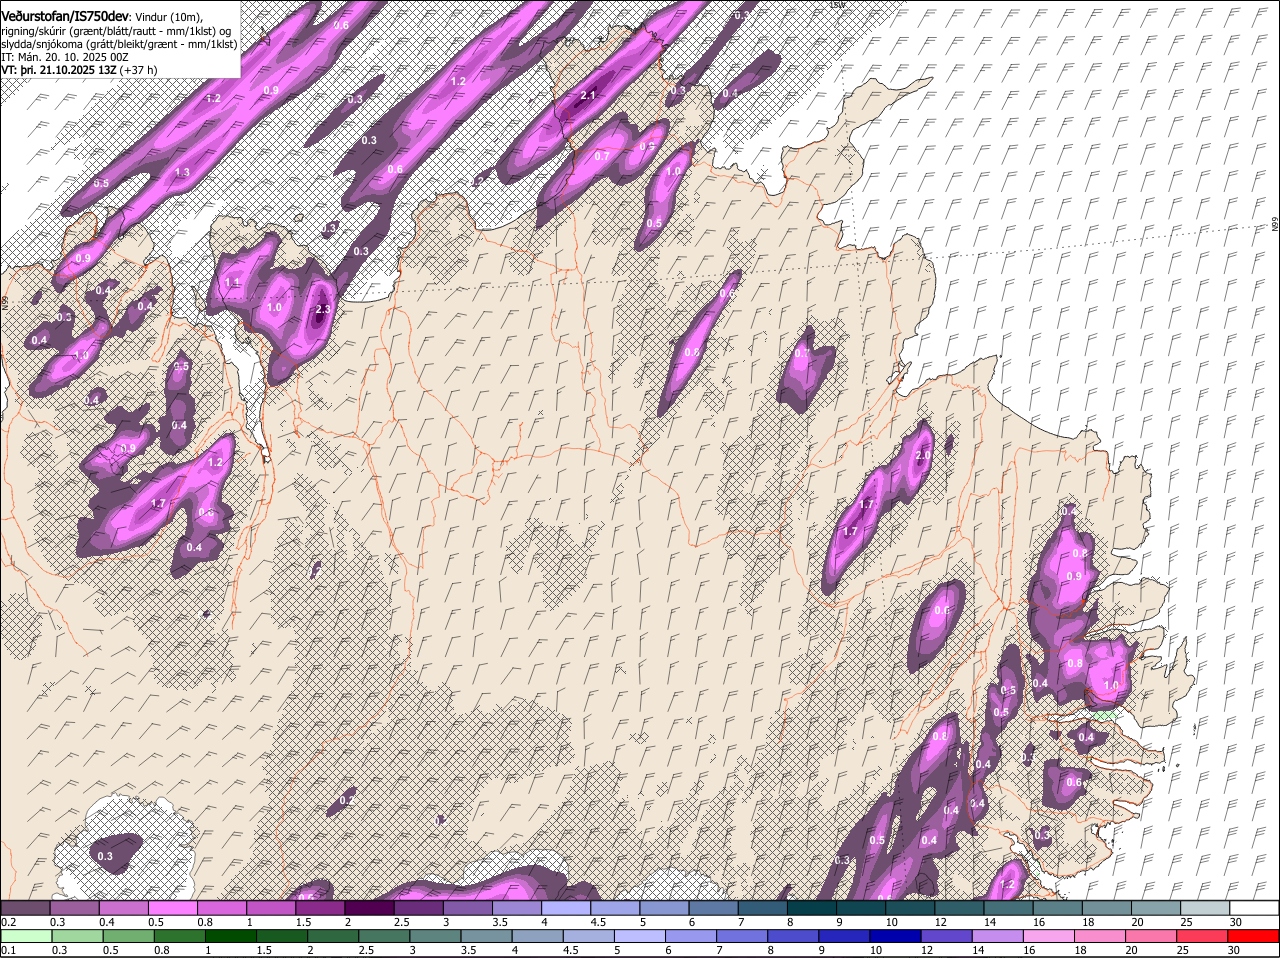The width and height of the screenshot is (1280, 958).
Task: Click the '1.3' precipitation value on the map
Action: click(x=182, y=172)
